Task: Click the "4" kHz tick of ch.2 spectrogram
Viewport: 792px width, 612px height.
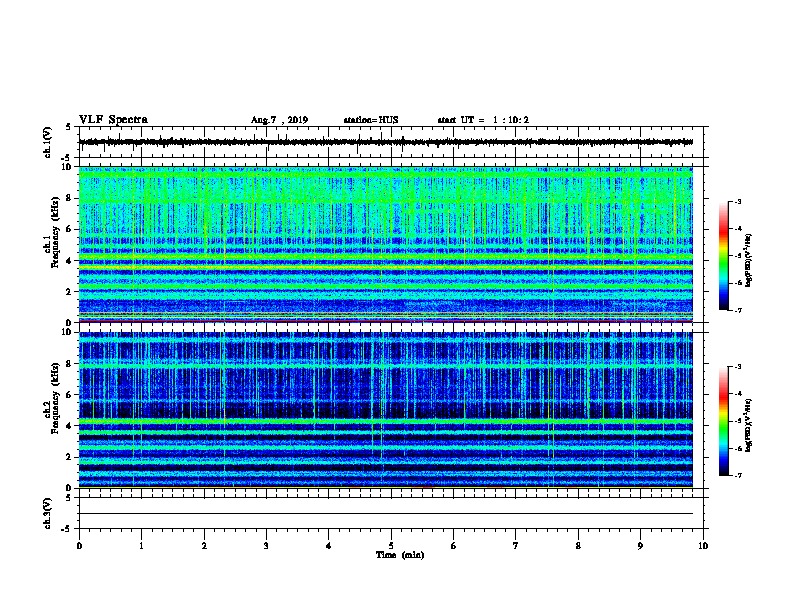Action: pyautogui.click(x=70, y=426)
